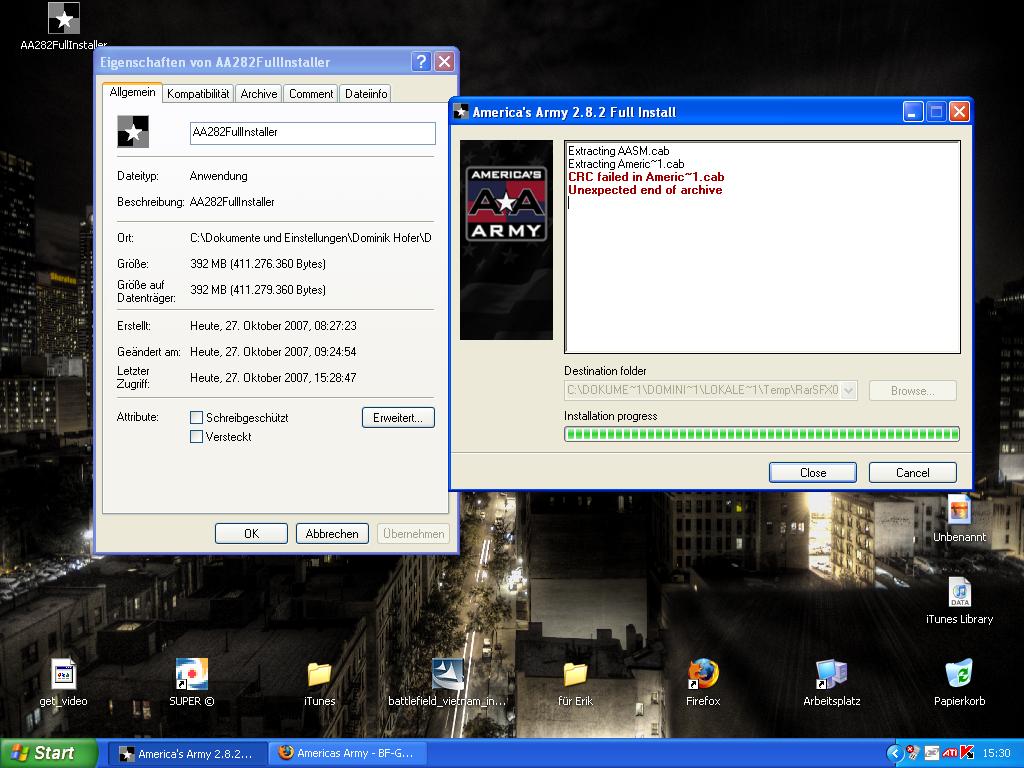Open the get_video desktop file
Screen dimensions: 1024x768
tap(63, 674)
